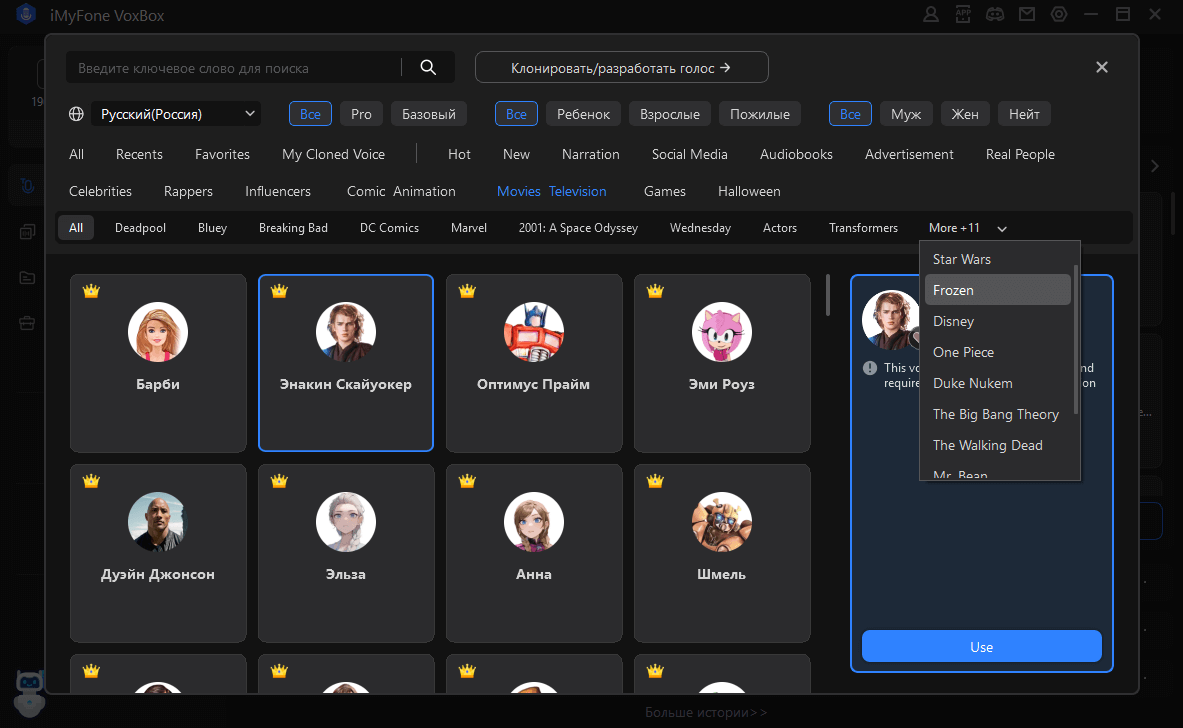
Task: Select the Breaking Bad subcategory
Action: tap(293, 228)
